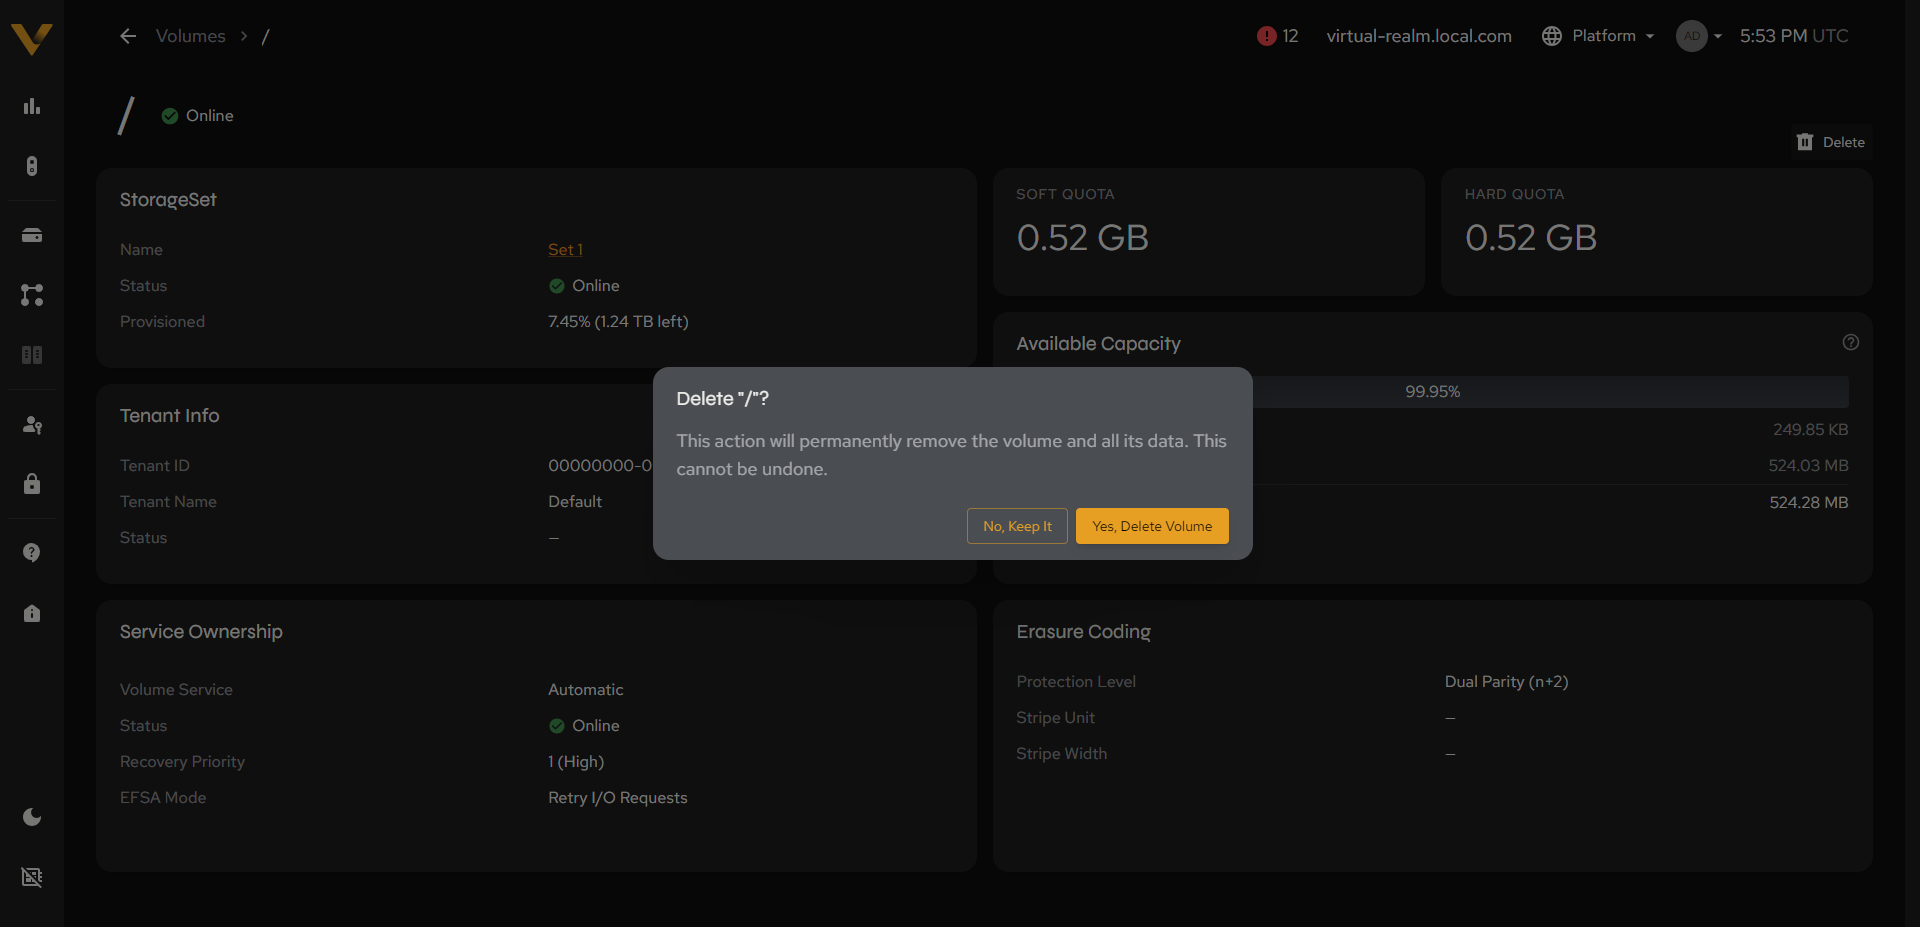The image size is (1920, 927).
Task: Expand the AD user avatar menu
Action: 1698,36
